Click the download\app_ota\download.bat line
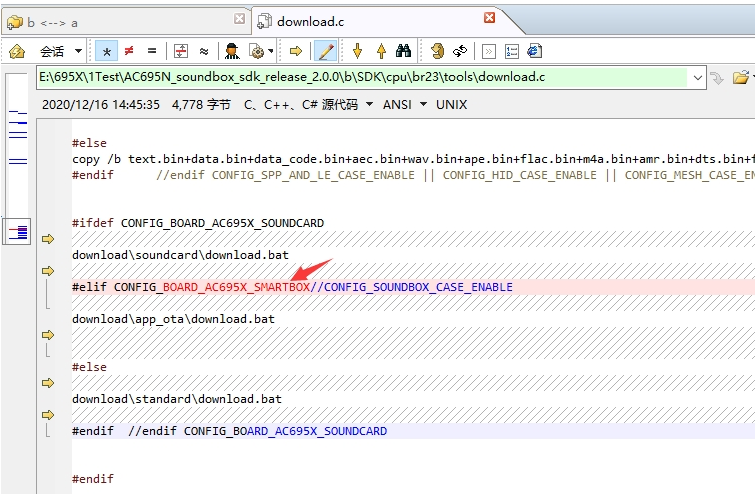755x502 pixels. pos(173,319)
